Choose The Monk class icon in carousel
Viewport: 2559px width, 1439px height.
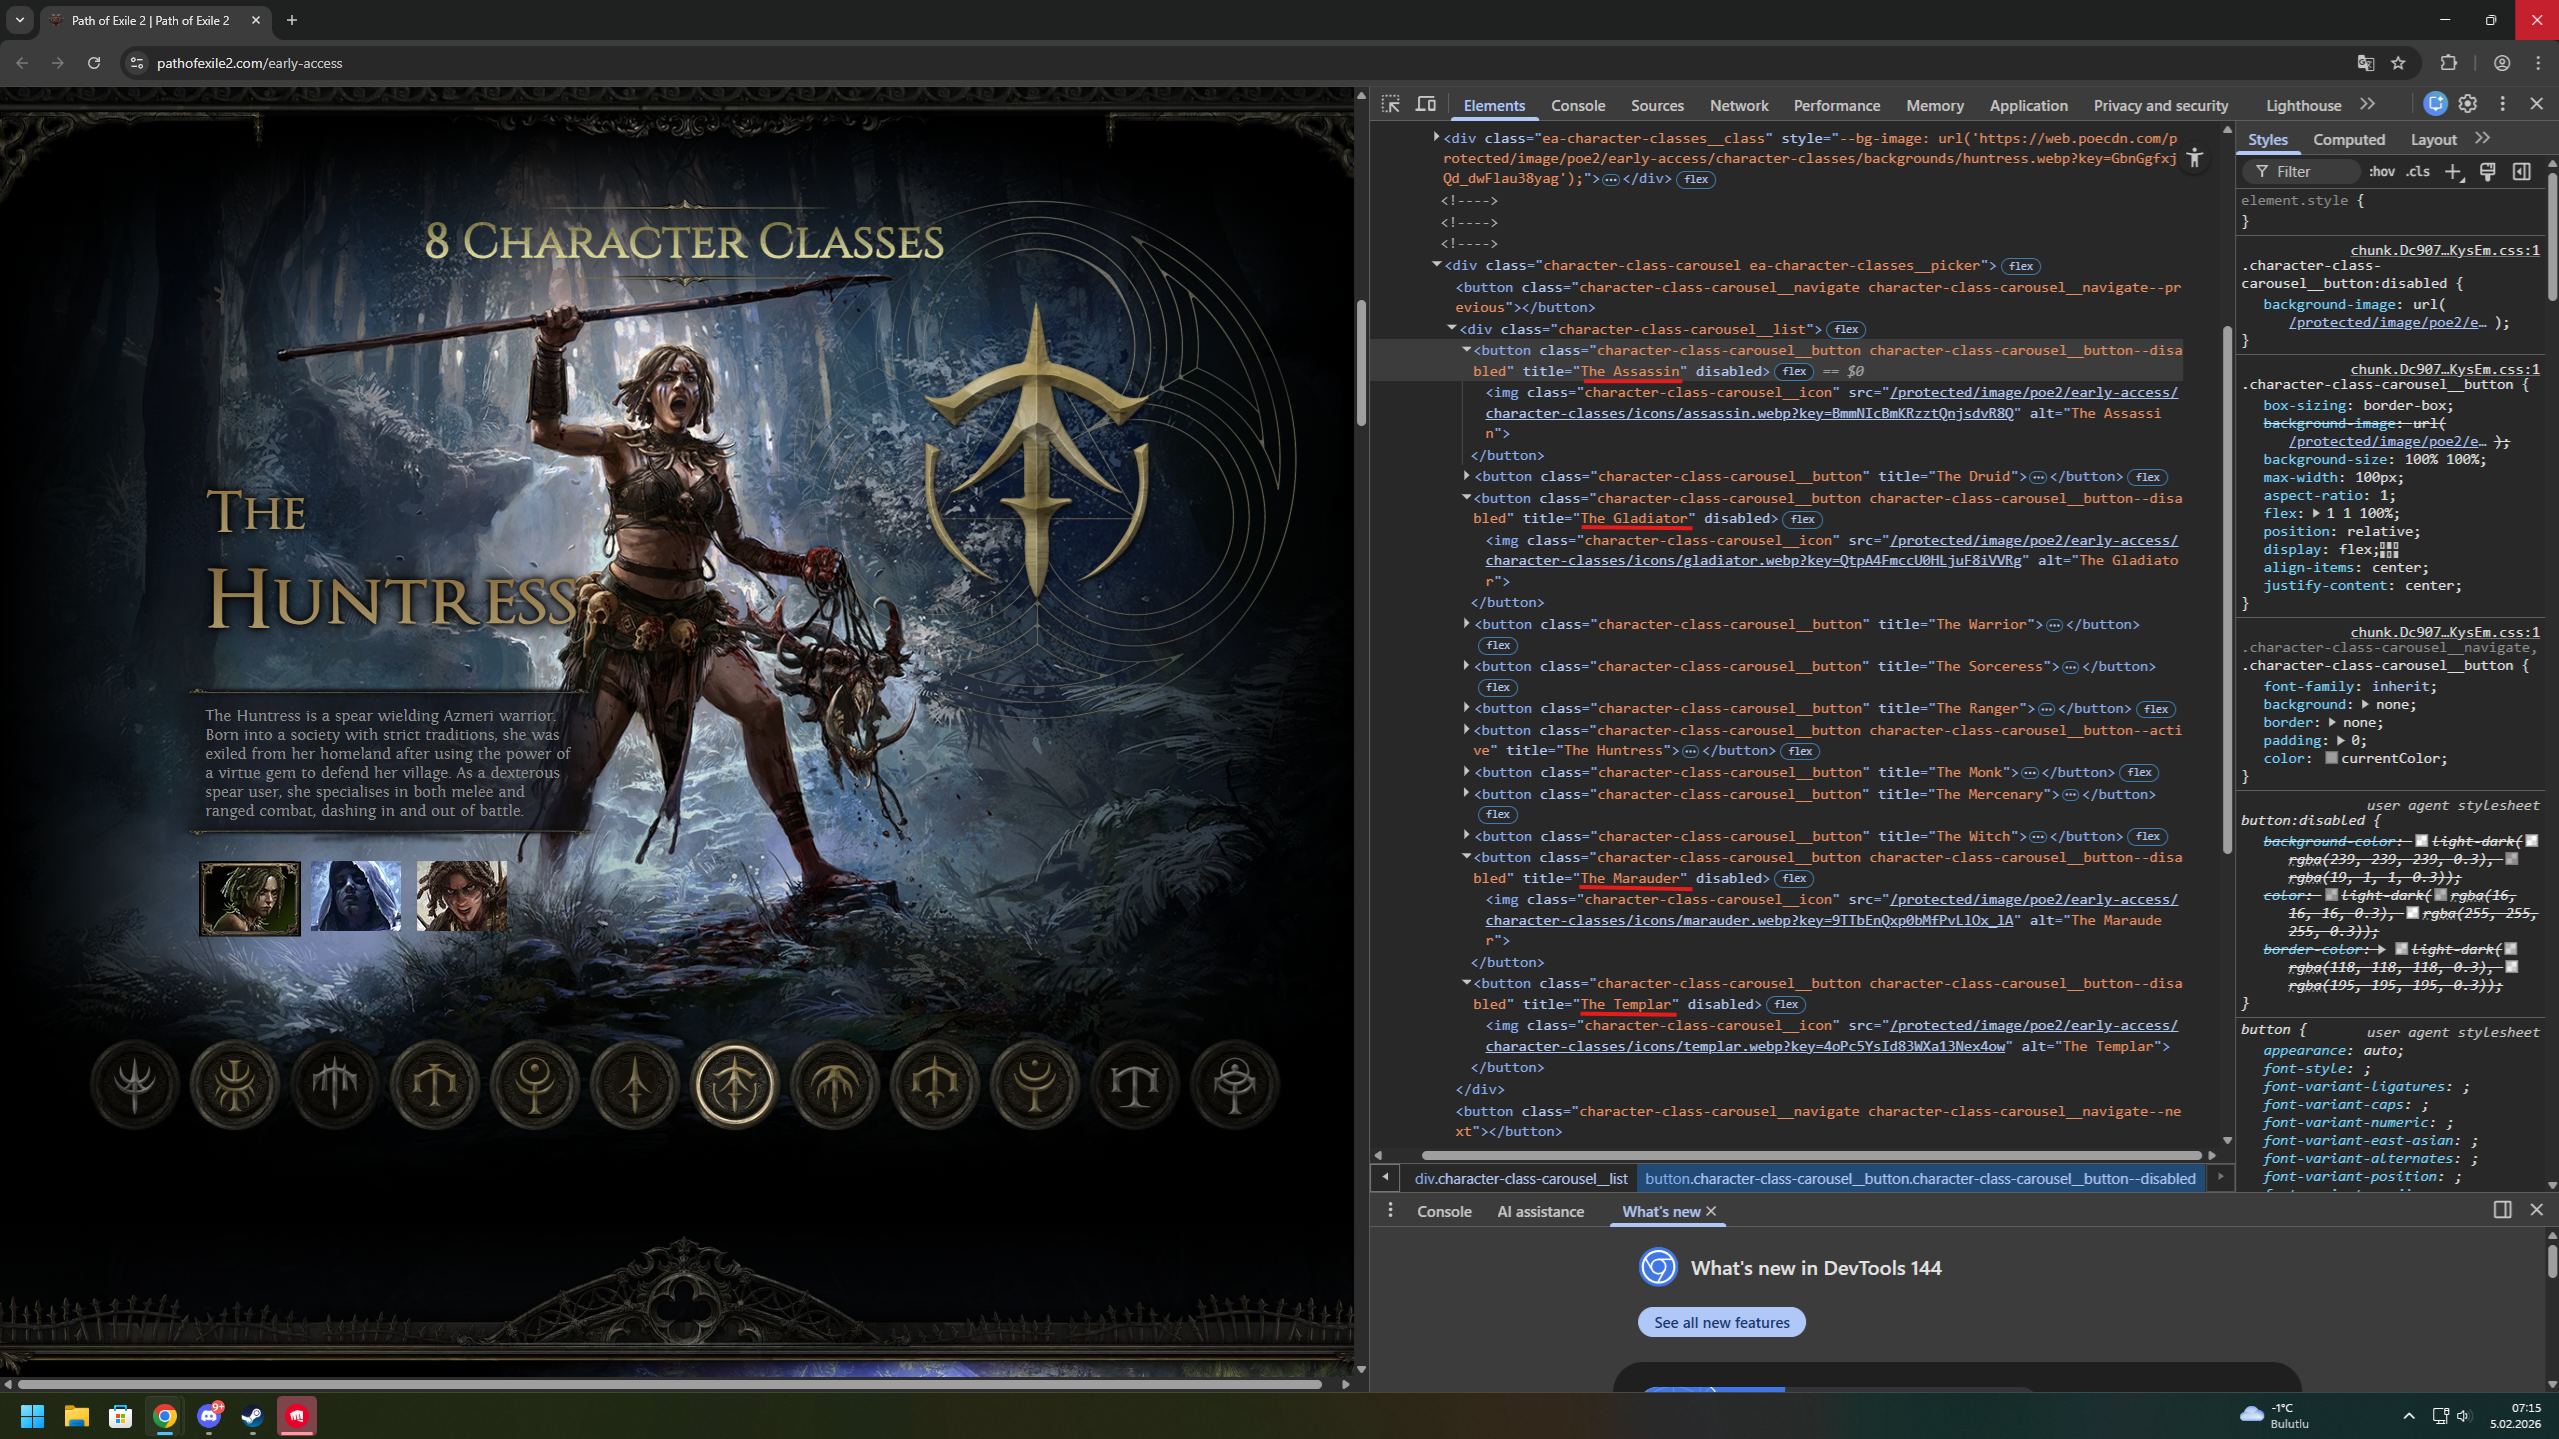pyautogui.click(x=835, y=1084)
